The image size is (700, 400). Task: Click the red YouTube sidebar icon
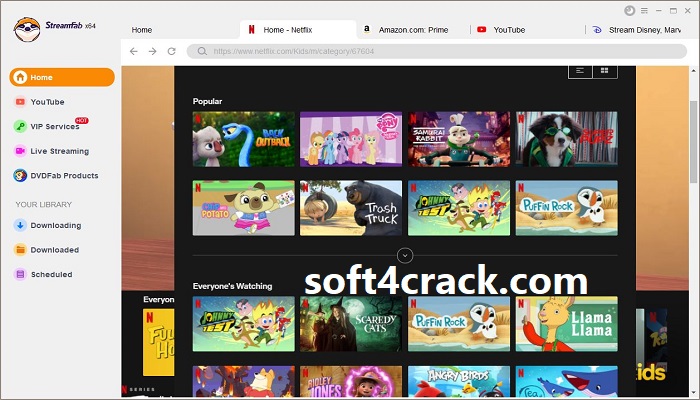pos(20,102)
